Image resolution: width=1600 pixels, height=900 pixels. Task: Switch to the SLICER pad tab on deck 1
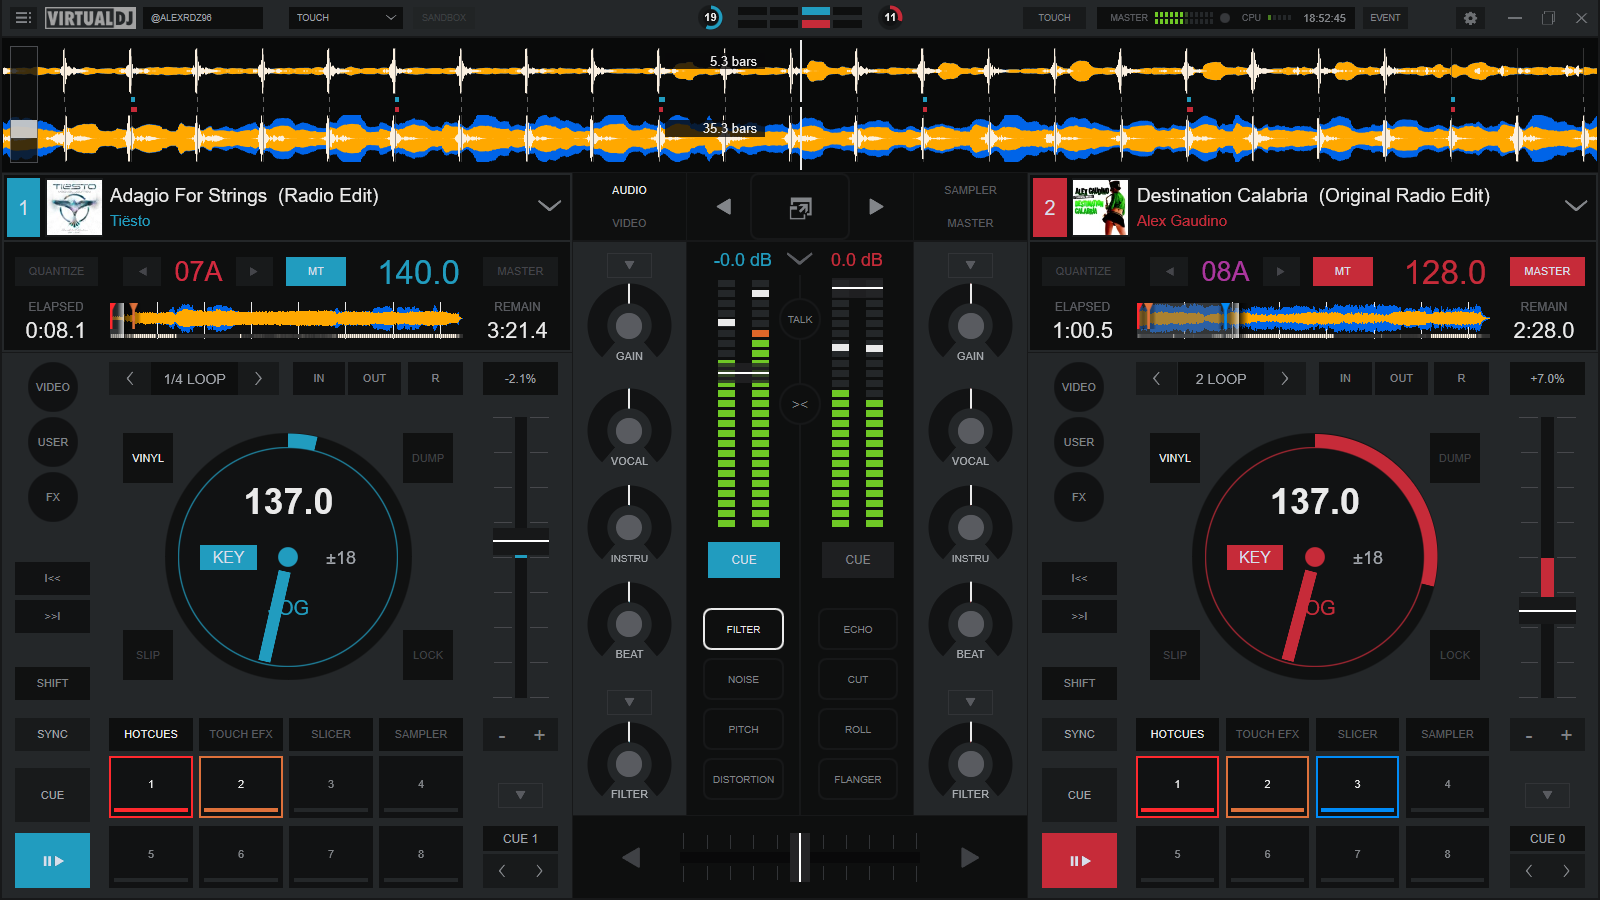(331, 734)
